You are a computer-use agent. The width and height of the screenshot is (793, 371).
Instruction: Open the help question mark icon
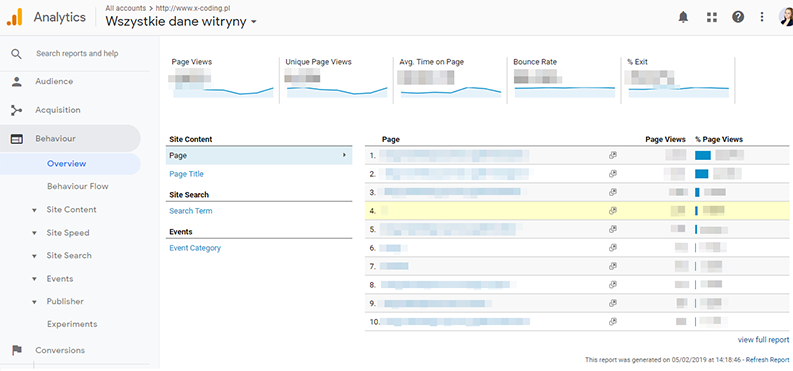(x=738, y=17)
